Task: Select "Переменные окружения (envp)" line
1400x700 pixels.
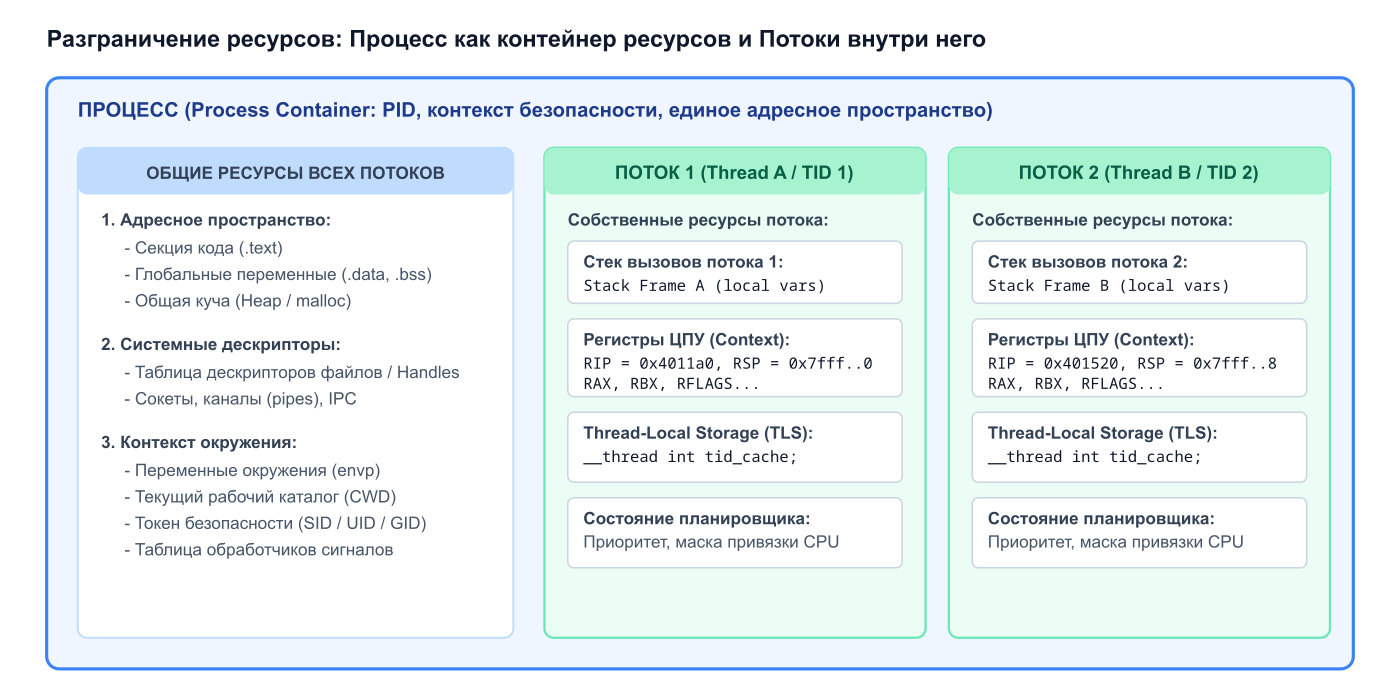Action: (252, 470)
